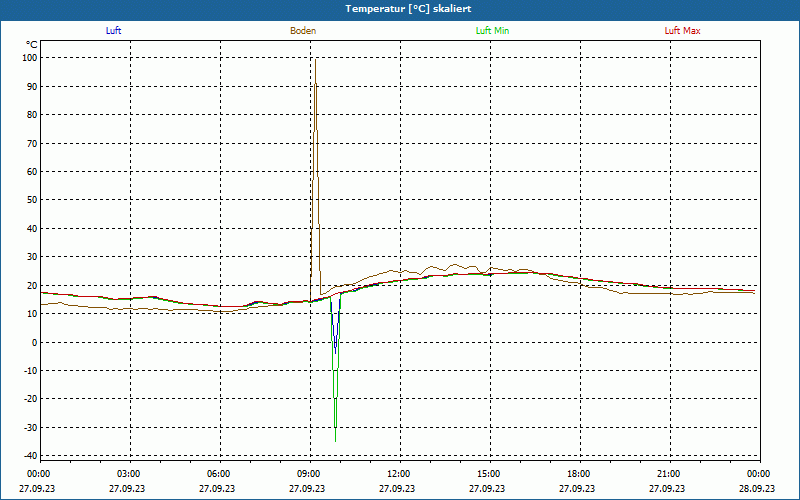The height and width of the screenshot is (500, 800).
Task: Click the brown Boden spike peak near 100
Action: point(315,60)
